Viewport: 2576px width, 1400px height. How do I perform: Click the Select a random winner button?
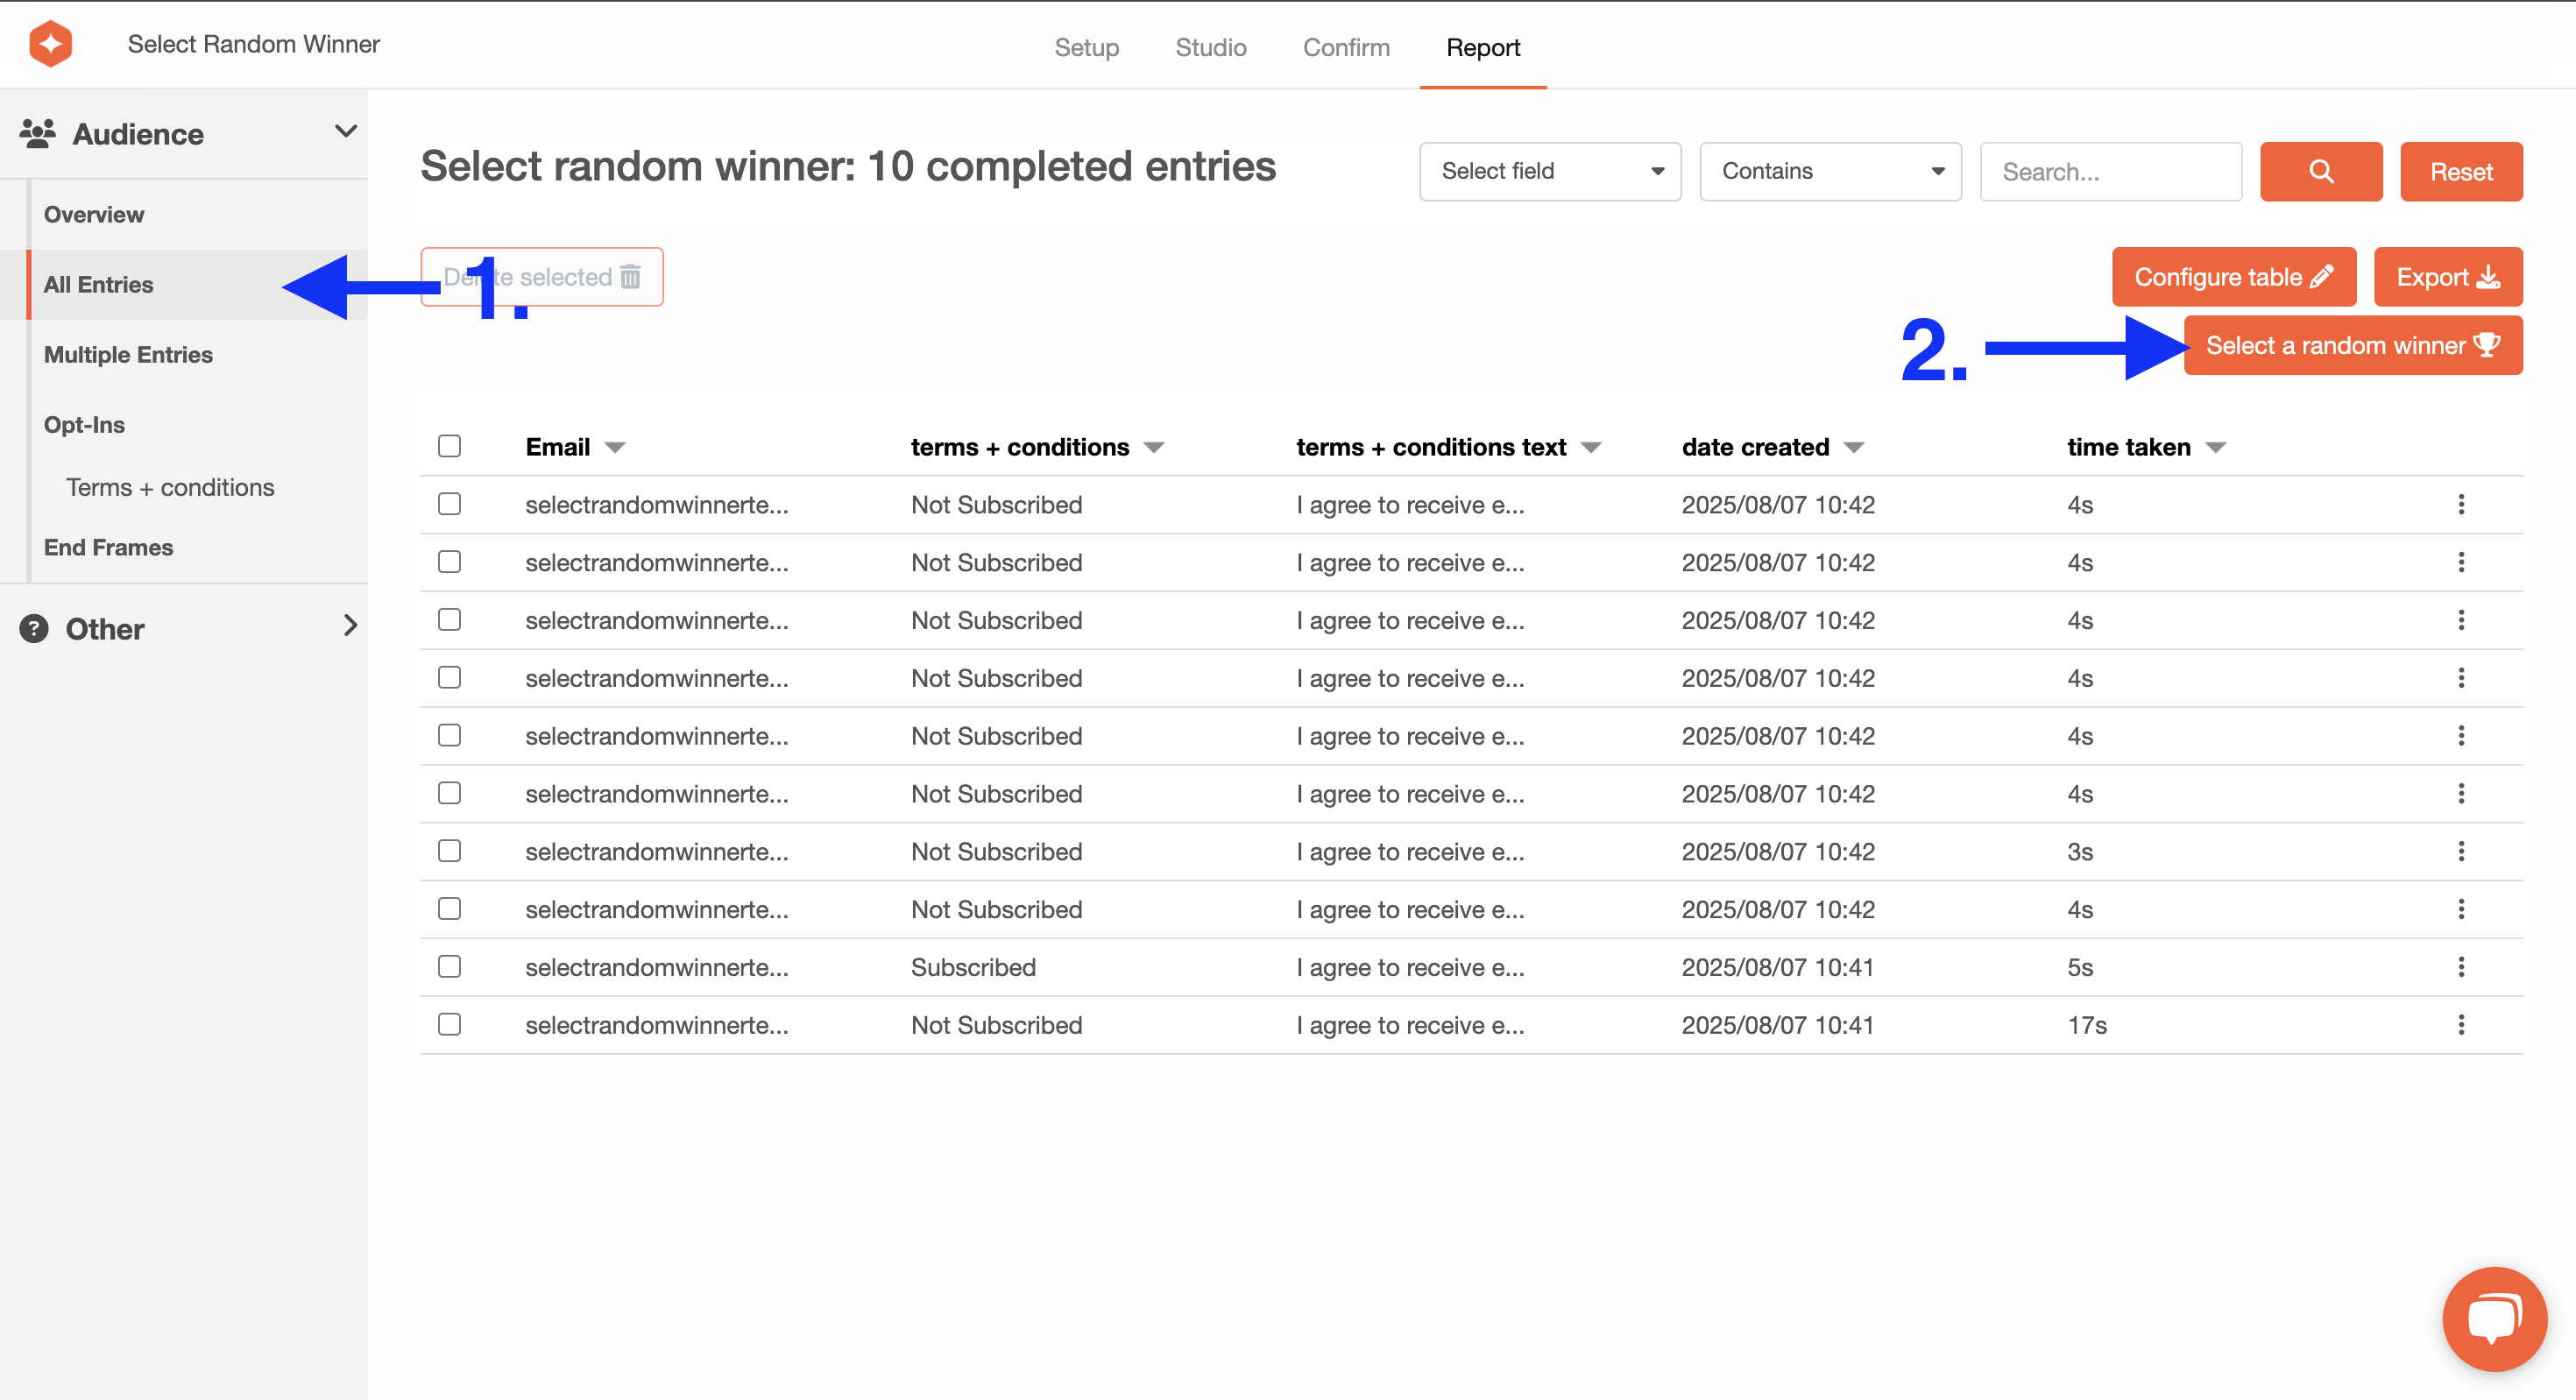coord(2351,345)
